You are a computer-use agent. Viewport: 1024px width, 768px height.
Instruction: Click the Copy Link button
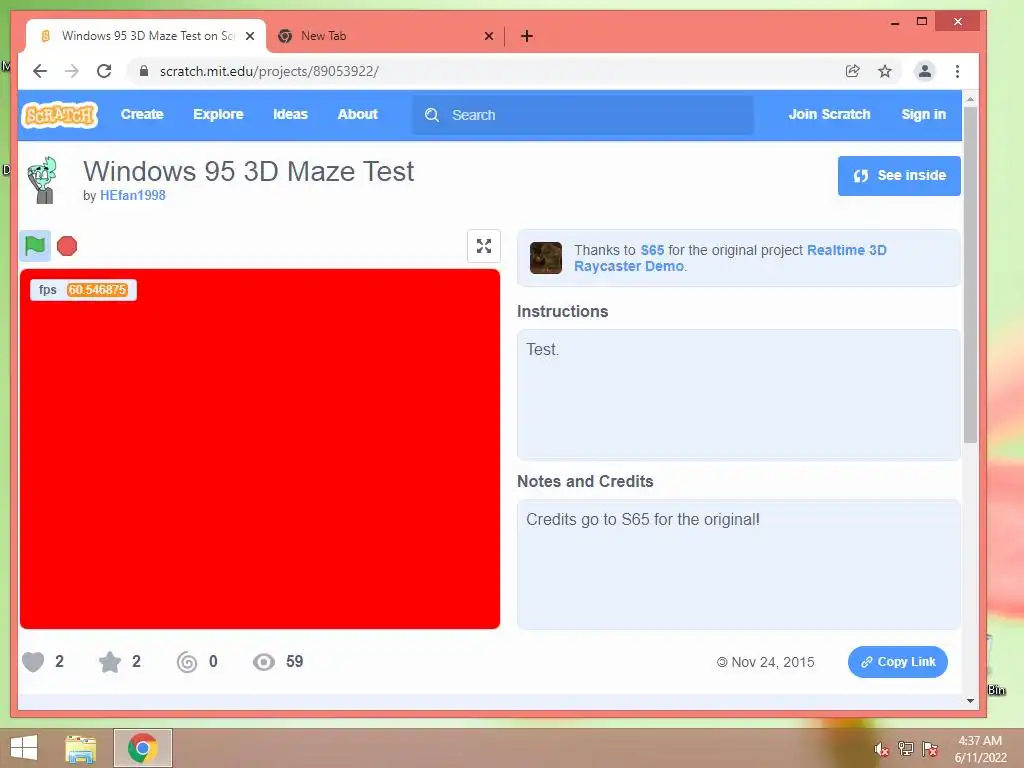tap(898, 662)
